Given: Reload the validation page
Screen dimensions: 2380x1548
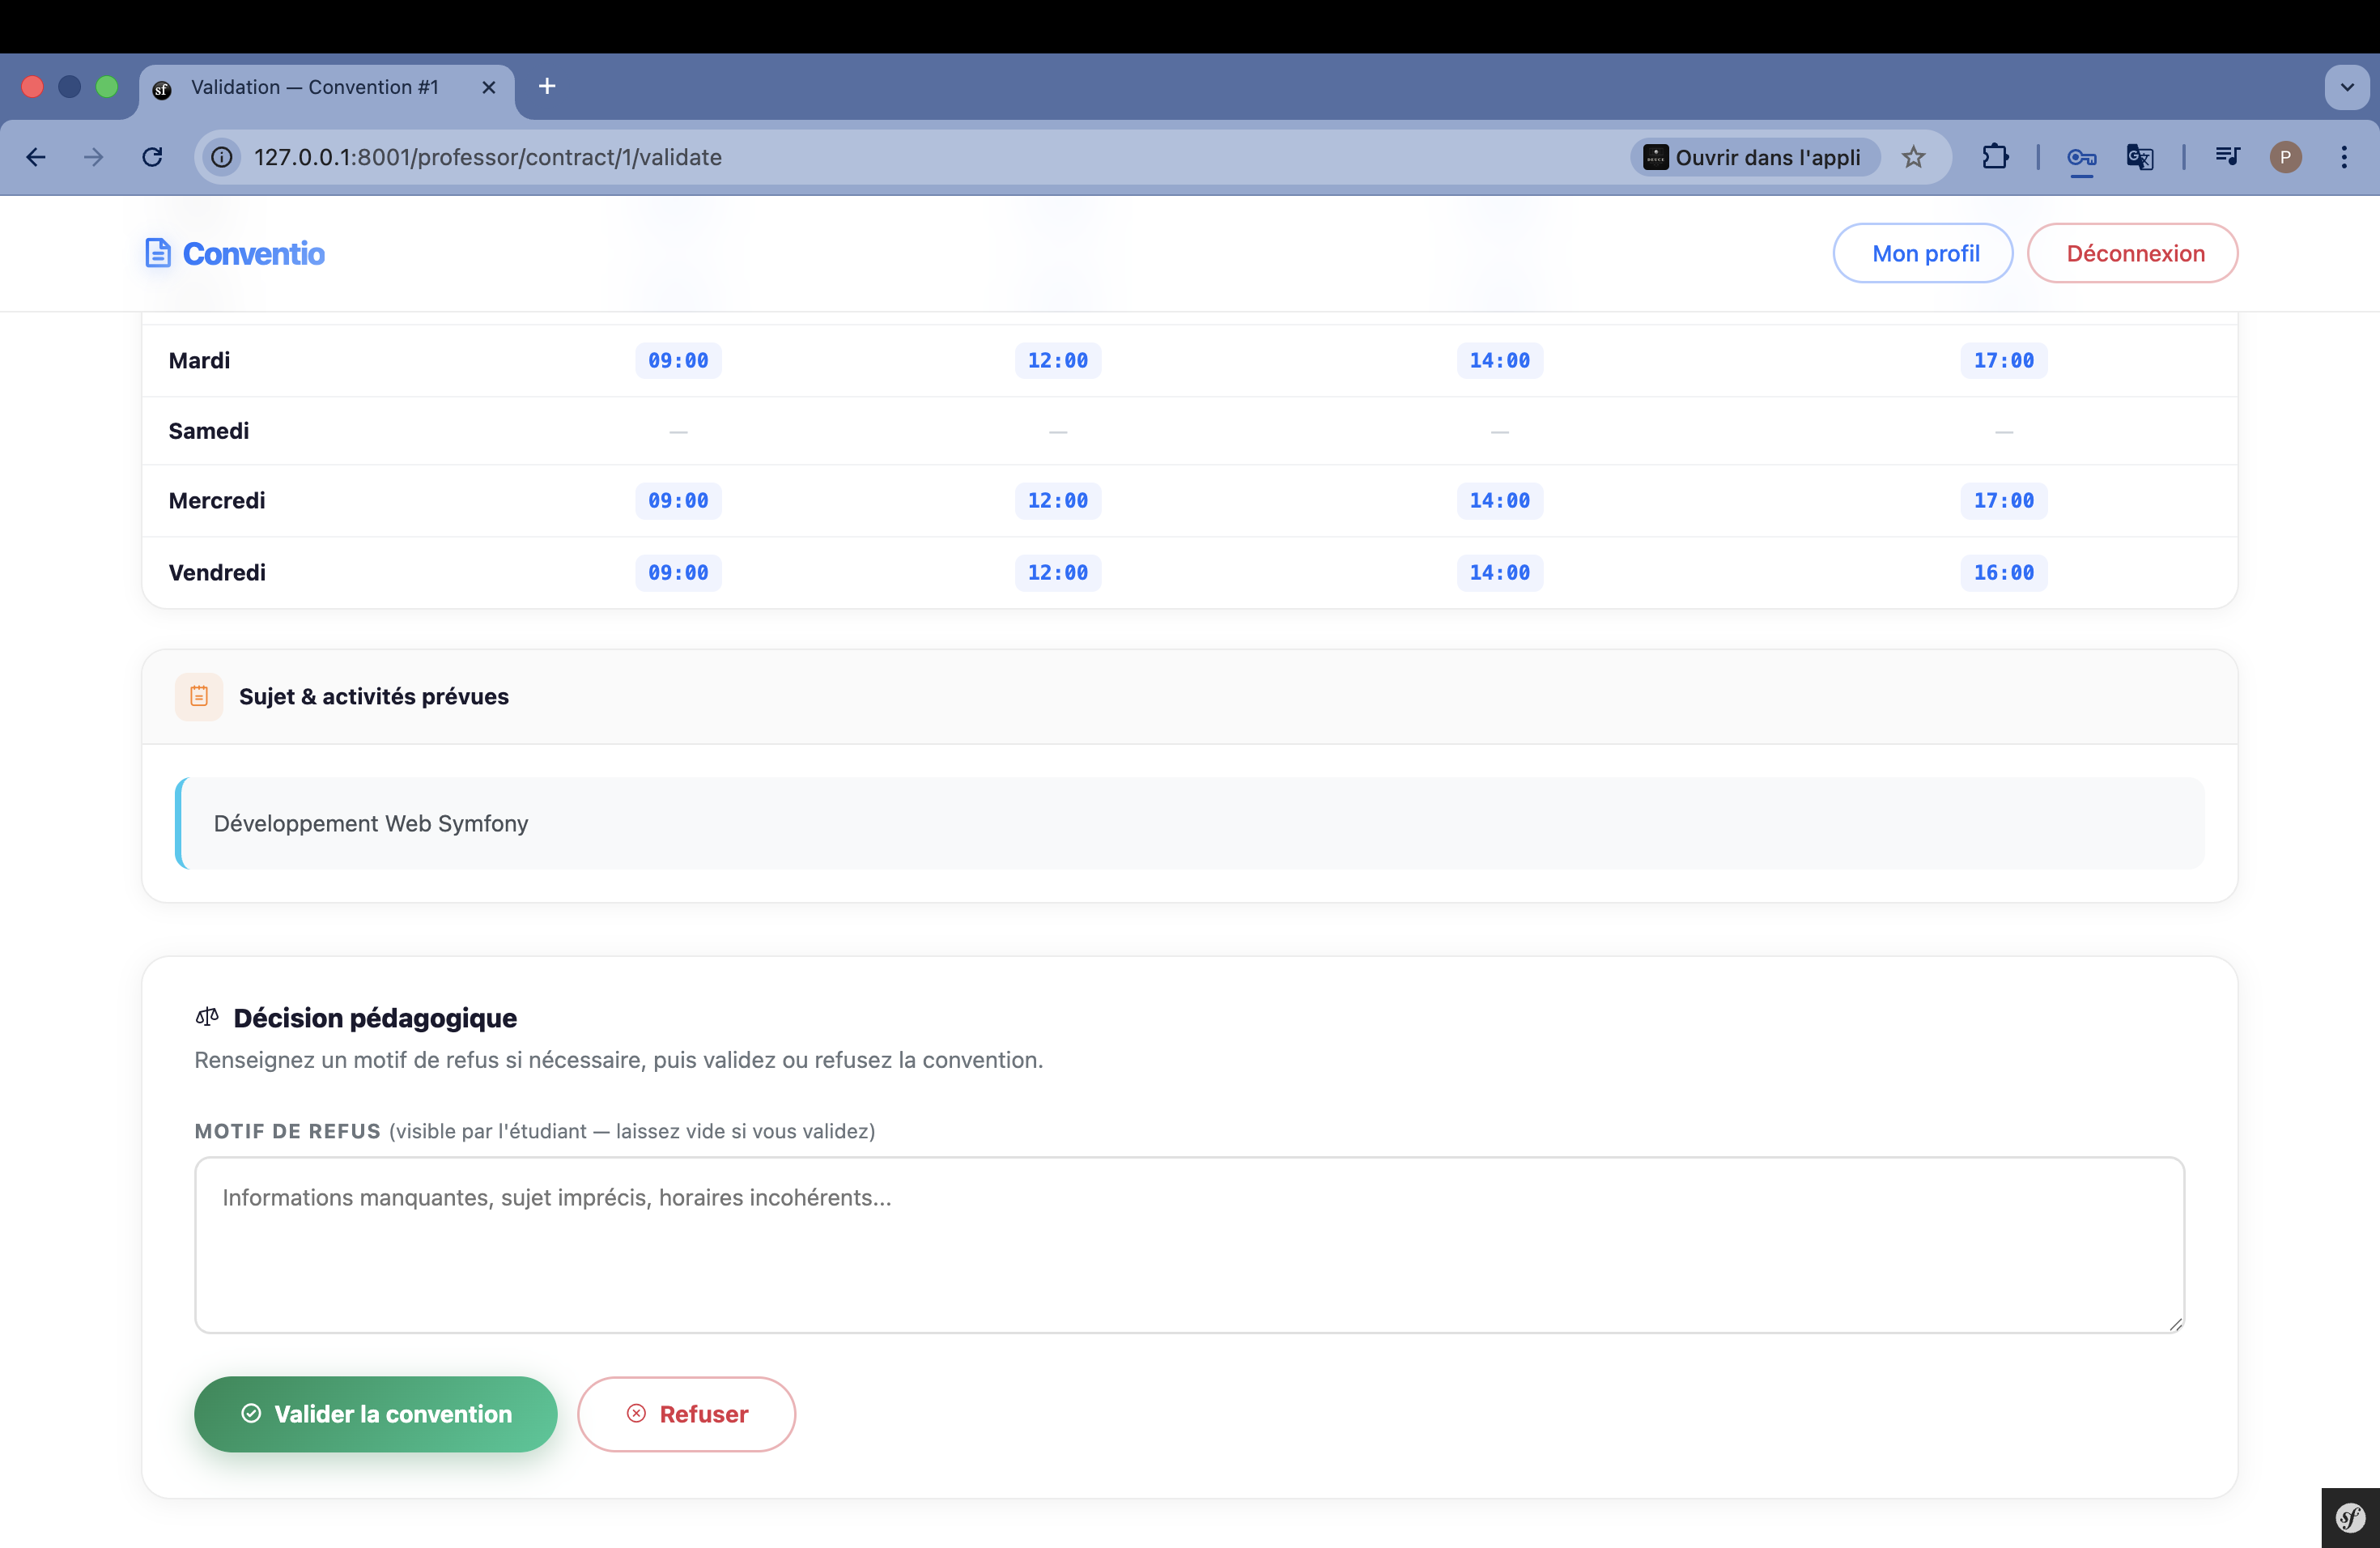Looking at the screenshot, I should (x=152, y=157).
